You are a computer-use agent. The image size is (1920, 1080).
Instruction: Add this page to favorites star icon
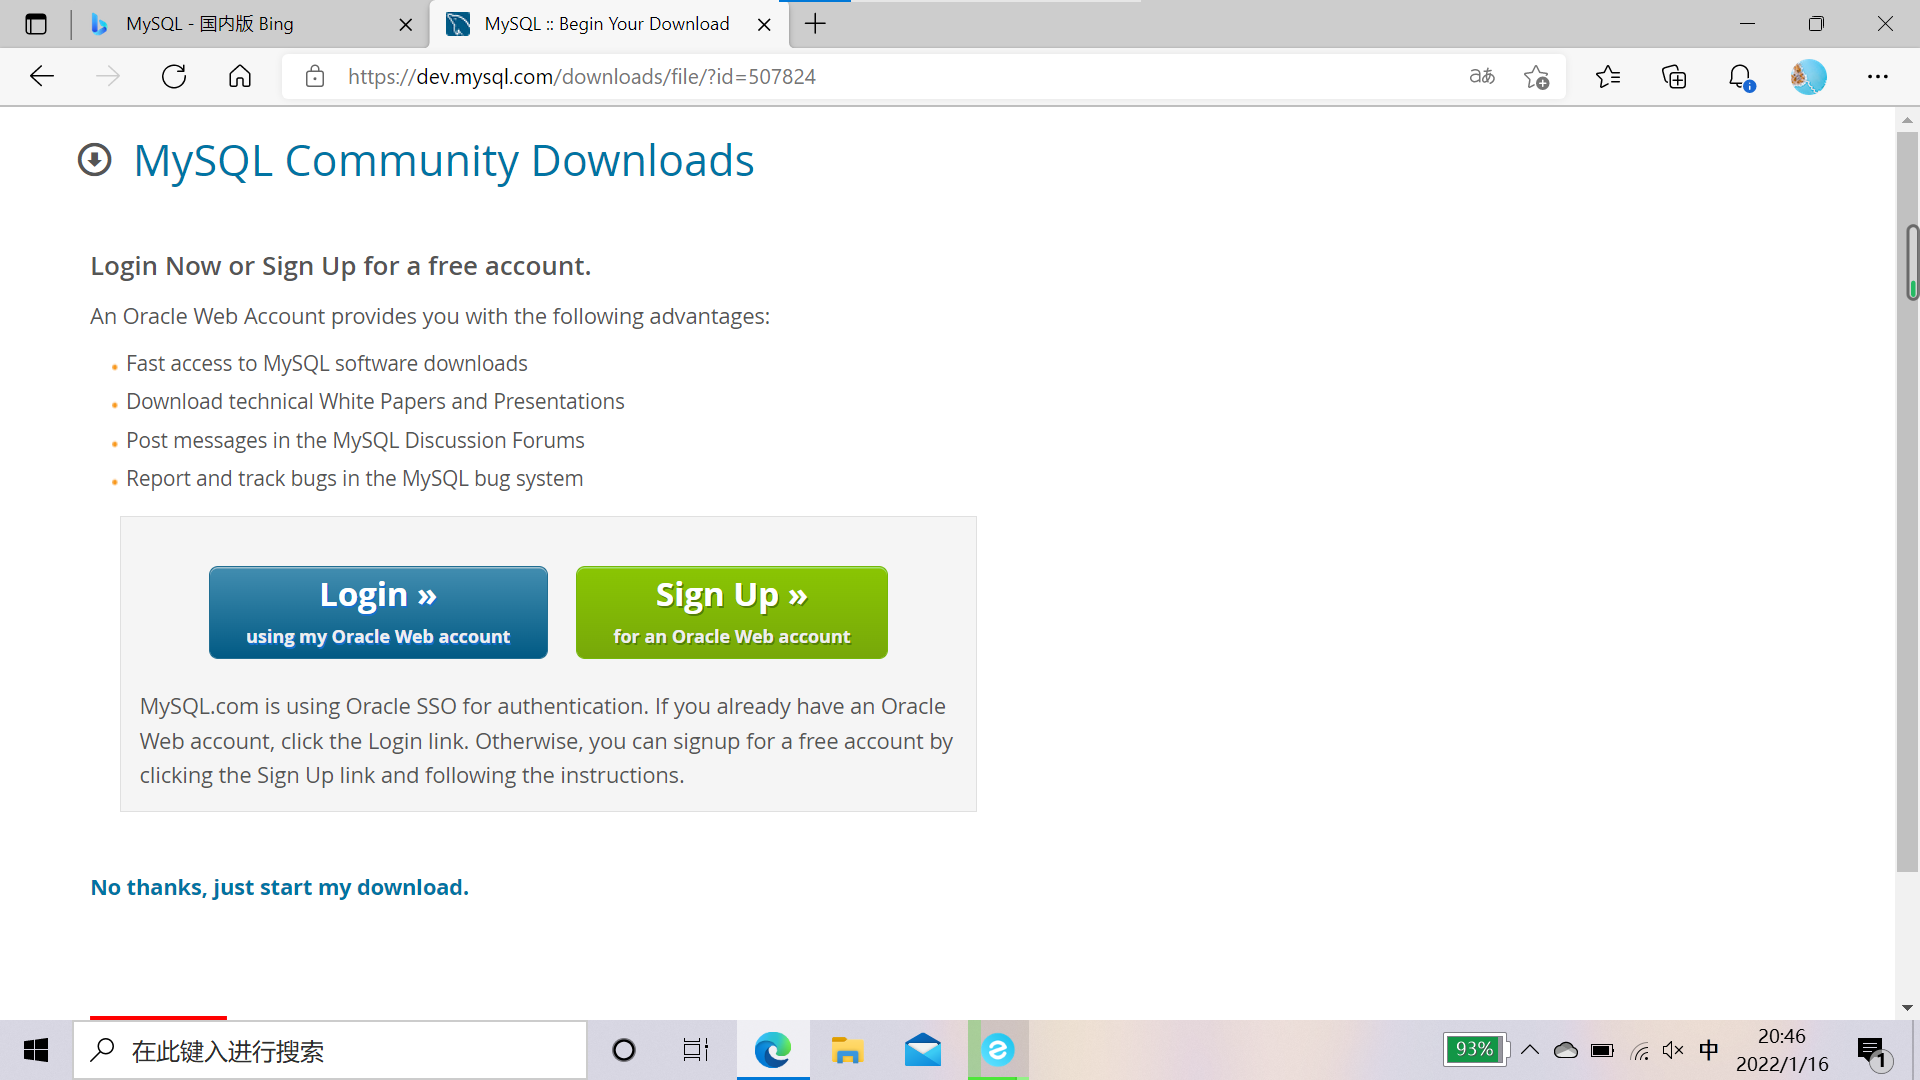click(1536, 77)
